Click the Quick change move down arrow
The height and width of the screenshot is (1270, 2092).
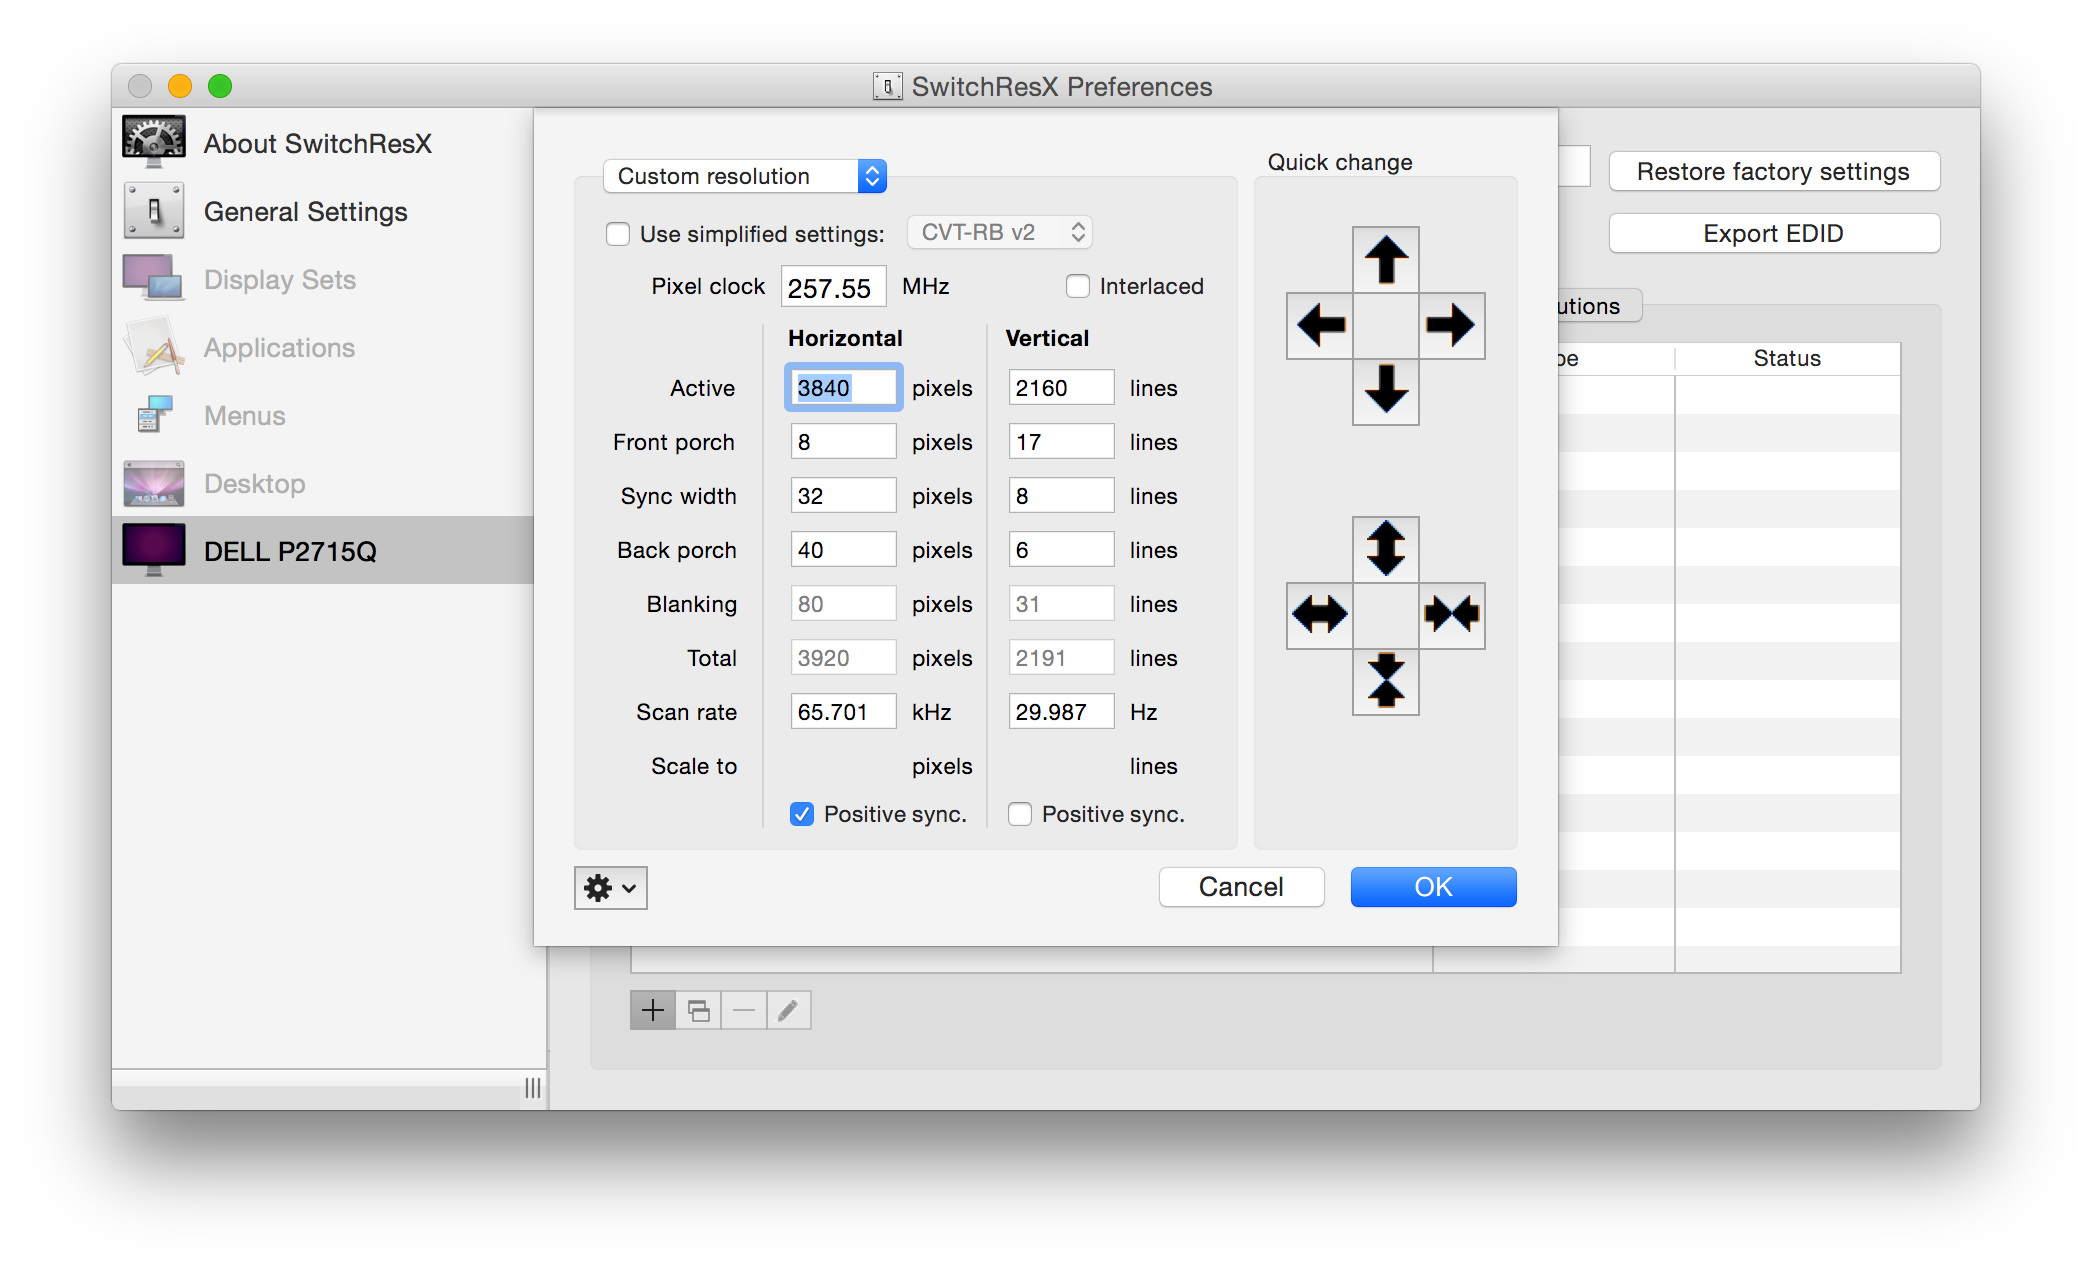click(1385, 391)
